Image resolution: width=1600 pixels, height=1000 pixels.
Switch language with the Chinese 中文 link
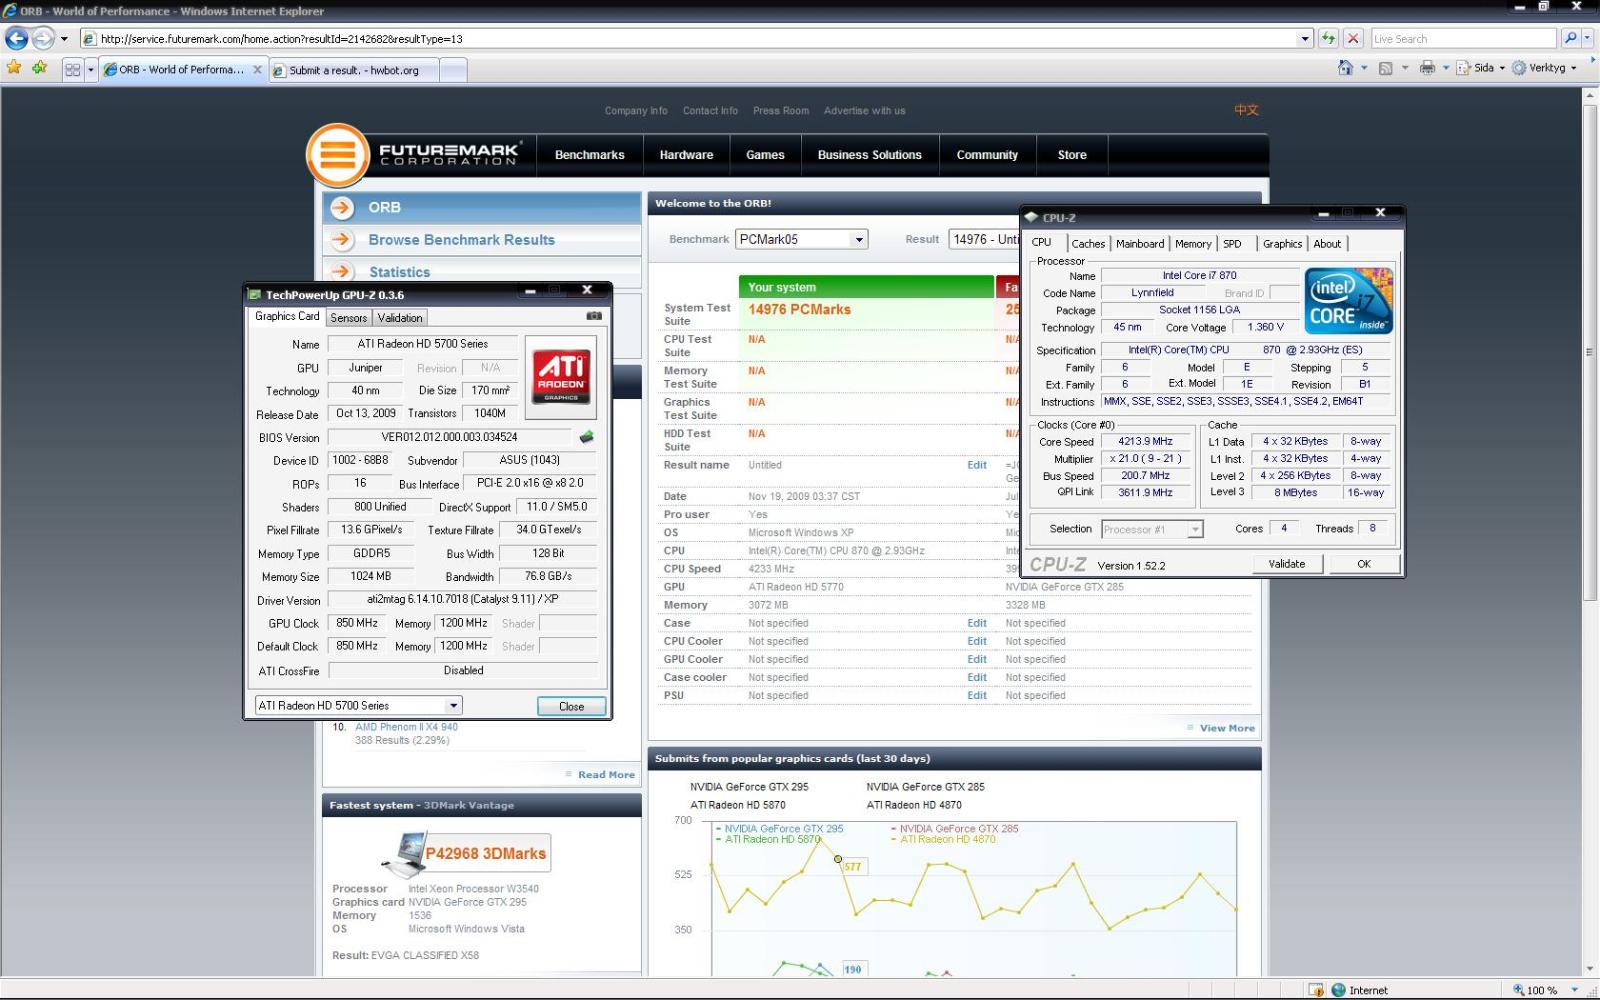pyautogui.click(x=1246, y=110)
